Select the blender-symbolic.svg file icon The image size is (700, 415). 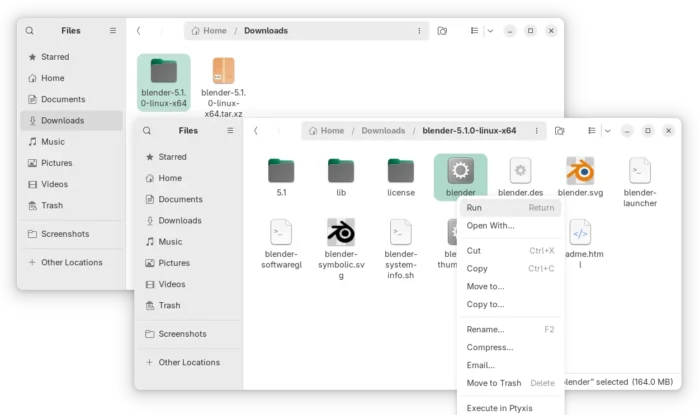click(x=341, y=232)
